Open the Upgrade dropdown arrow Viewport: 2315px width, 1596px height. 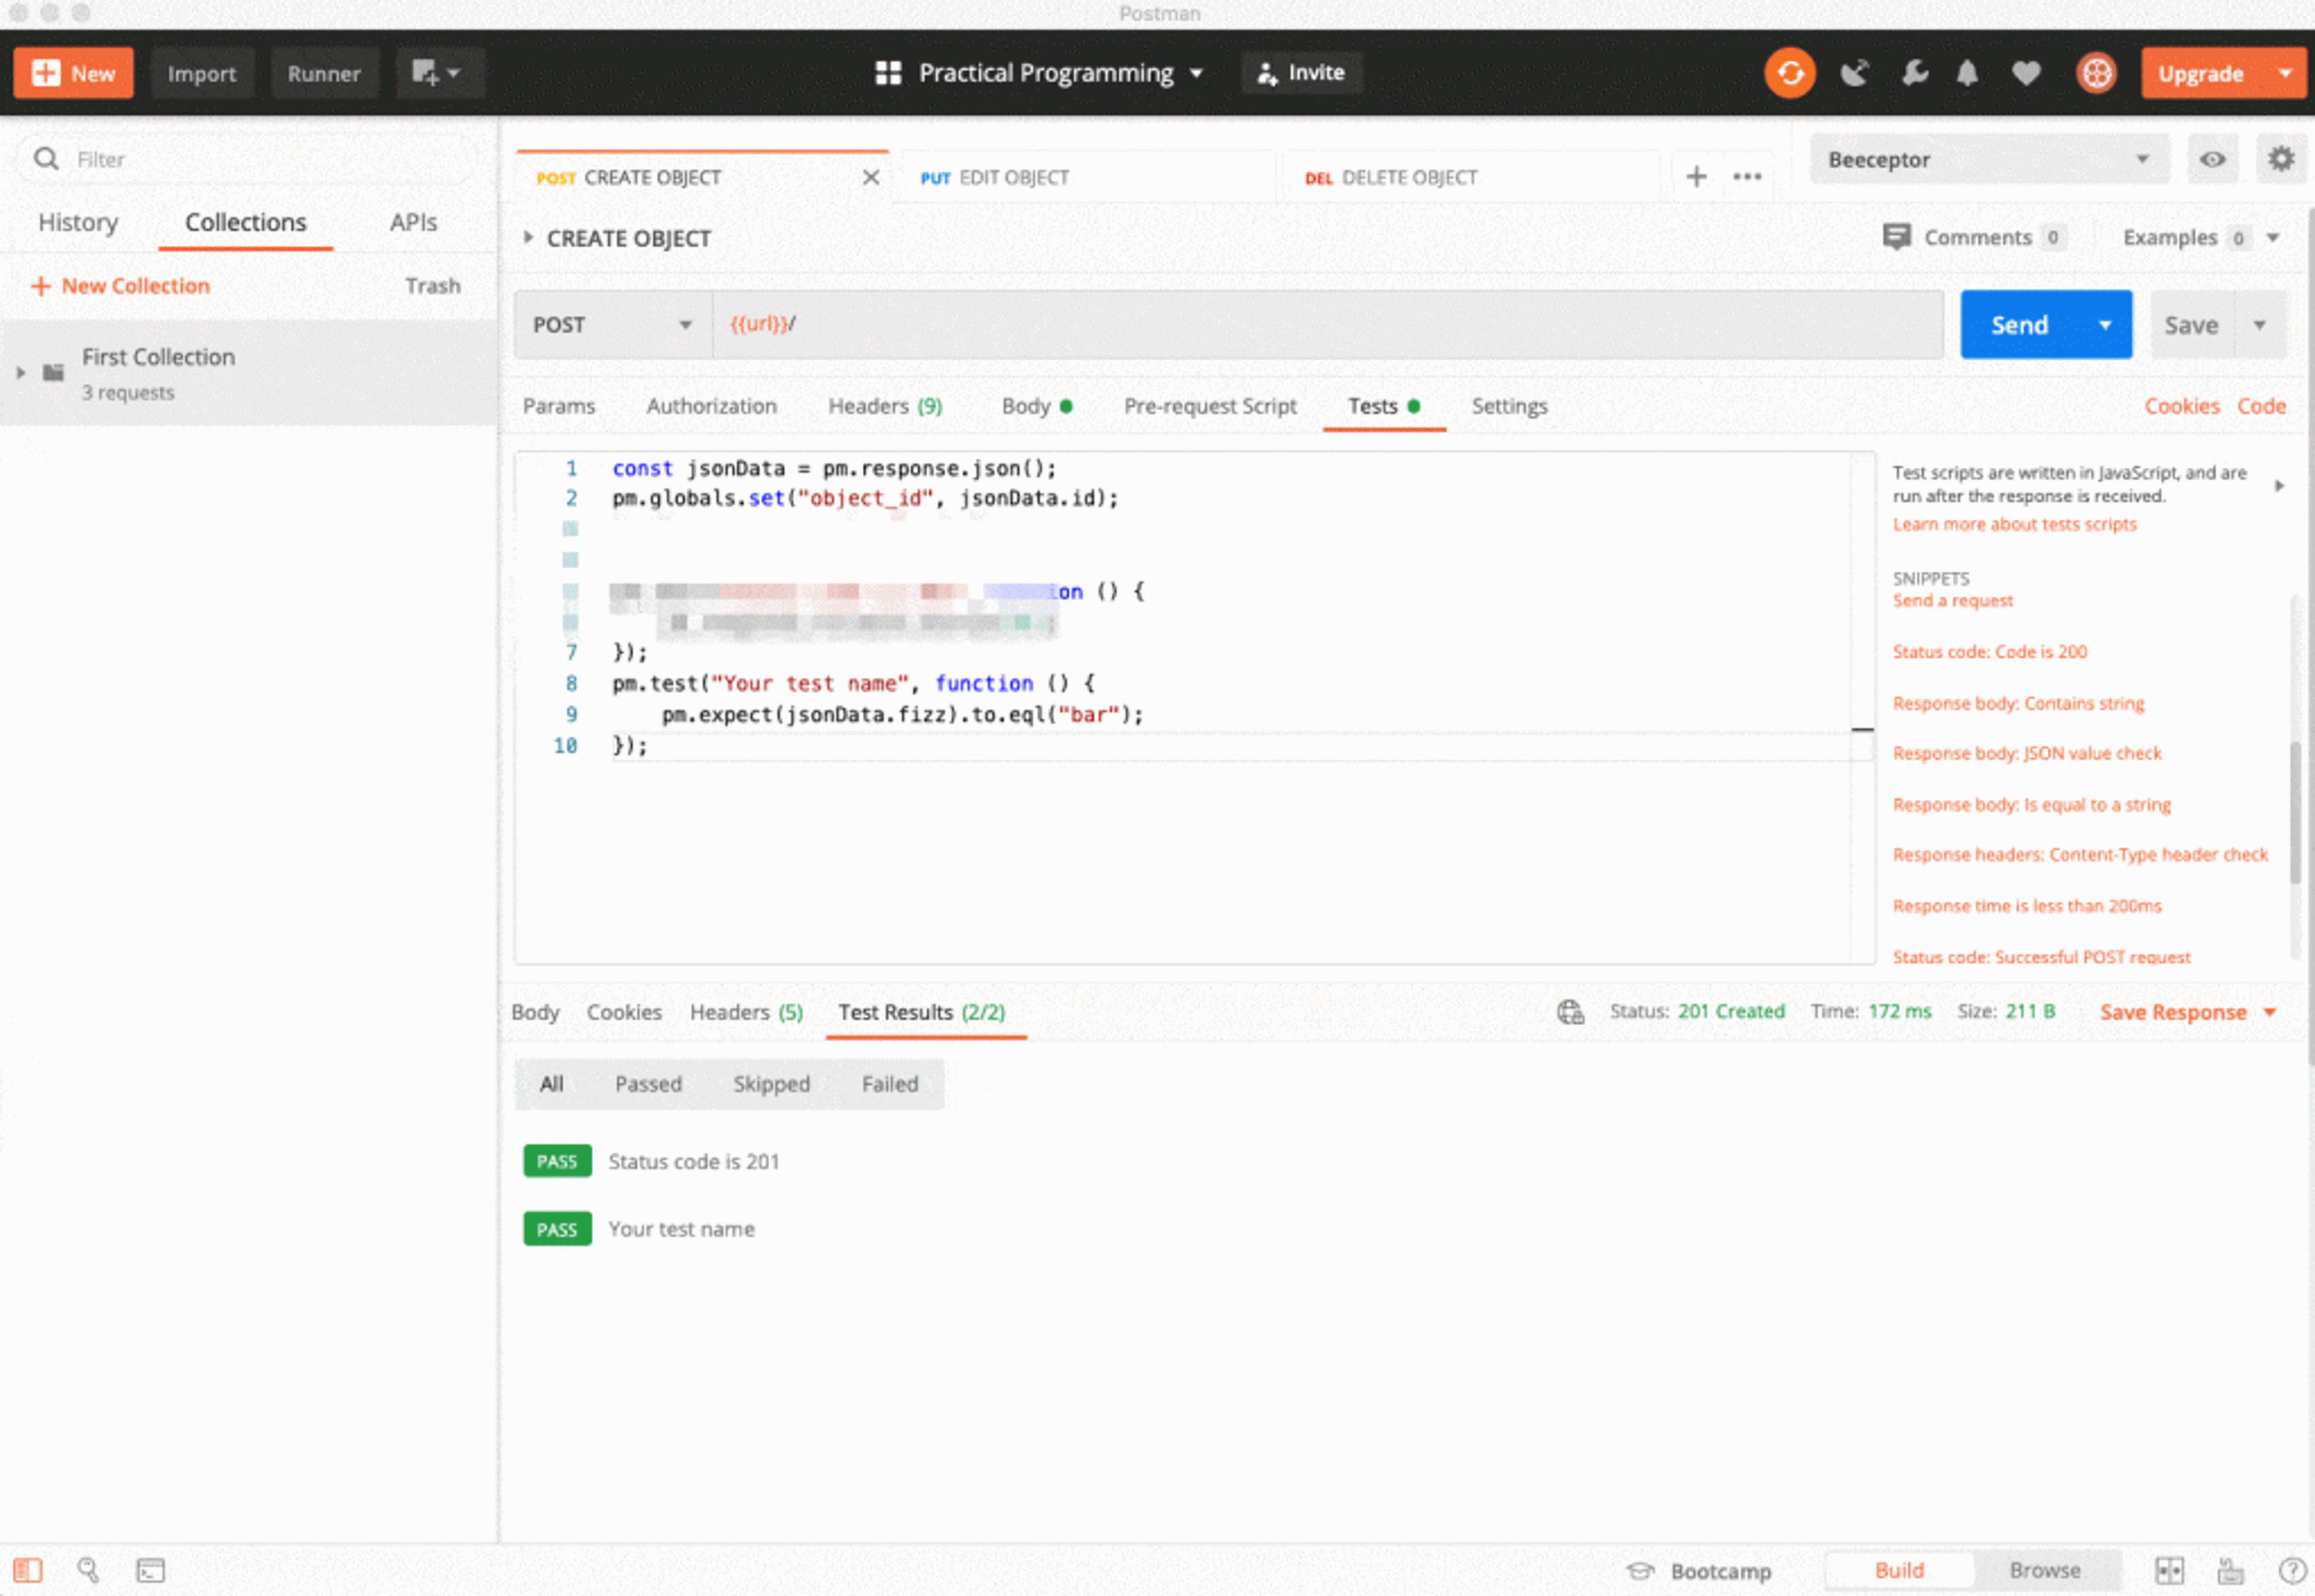click(2284, 73)
